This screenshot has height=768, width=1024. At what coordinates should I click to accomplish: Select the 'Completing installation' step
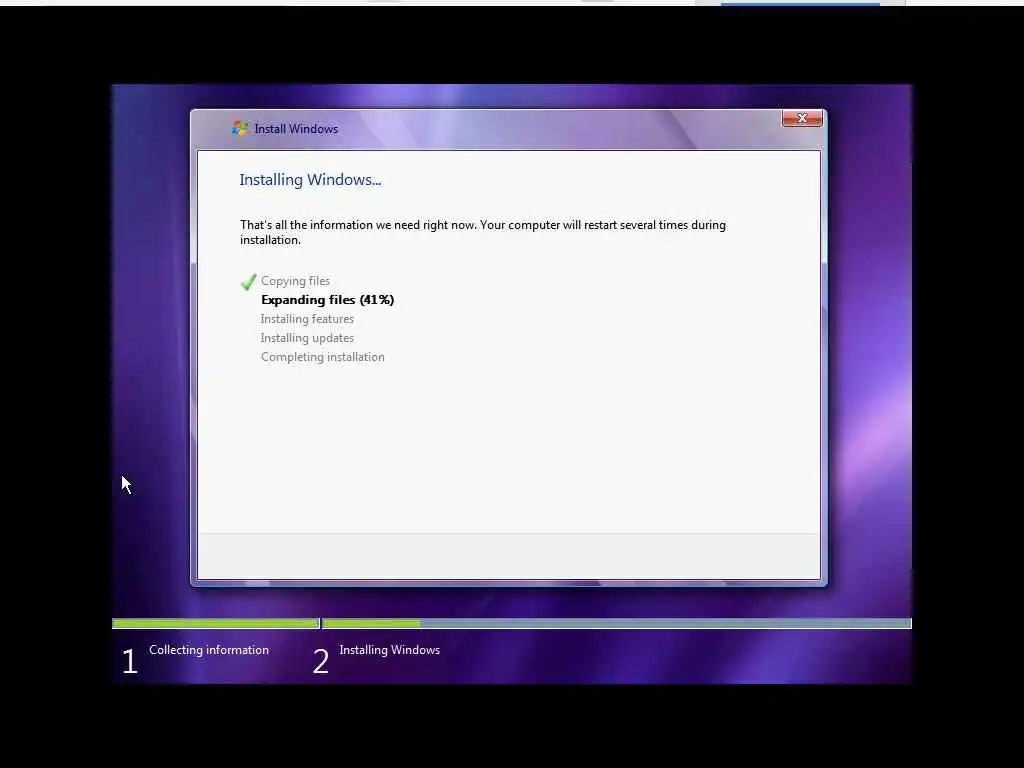click(x=323, y=357)
